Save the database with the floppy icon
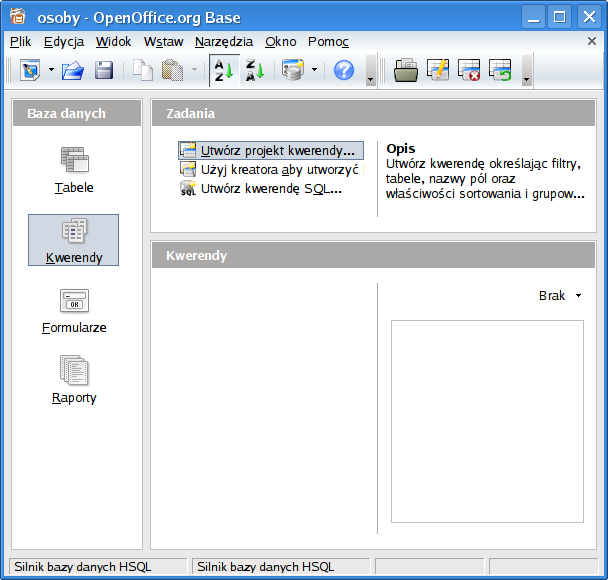 point(104,70)
